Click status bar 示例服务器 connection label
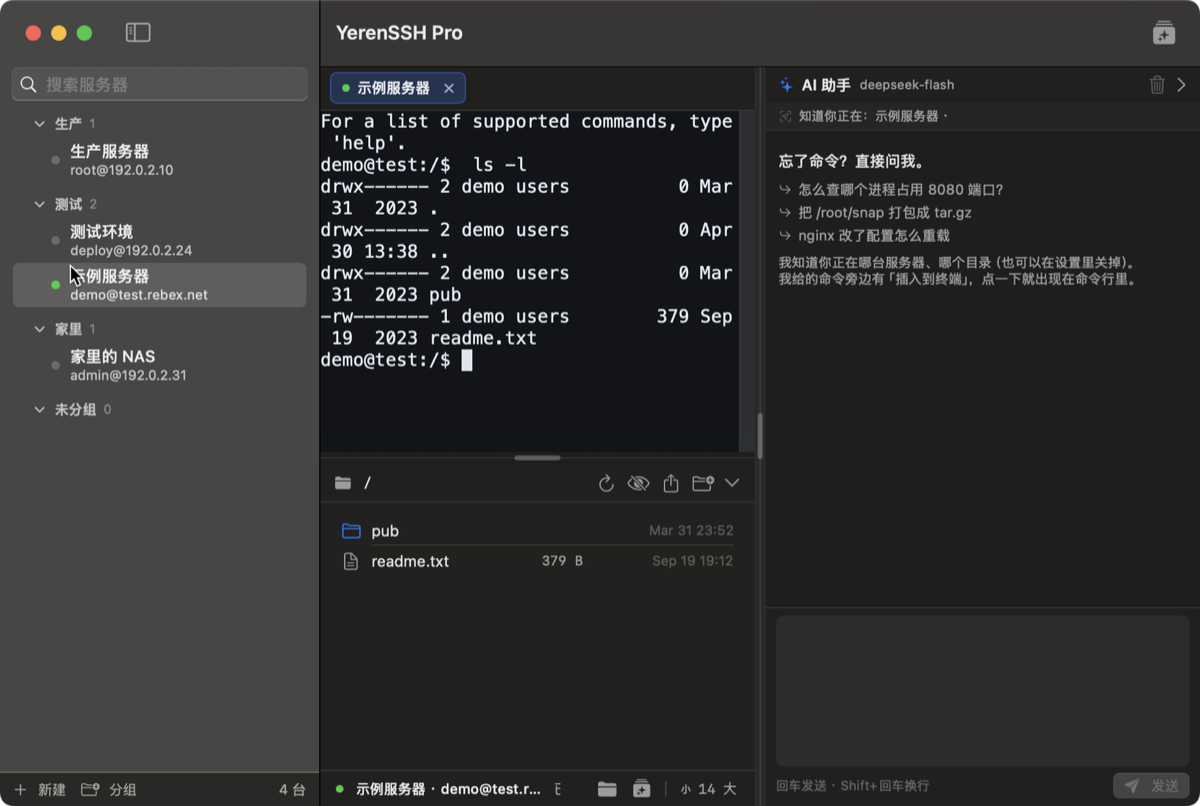This screenshot has height=806, width=1200. point(448,790)
